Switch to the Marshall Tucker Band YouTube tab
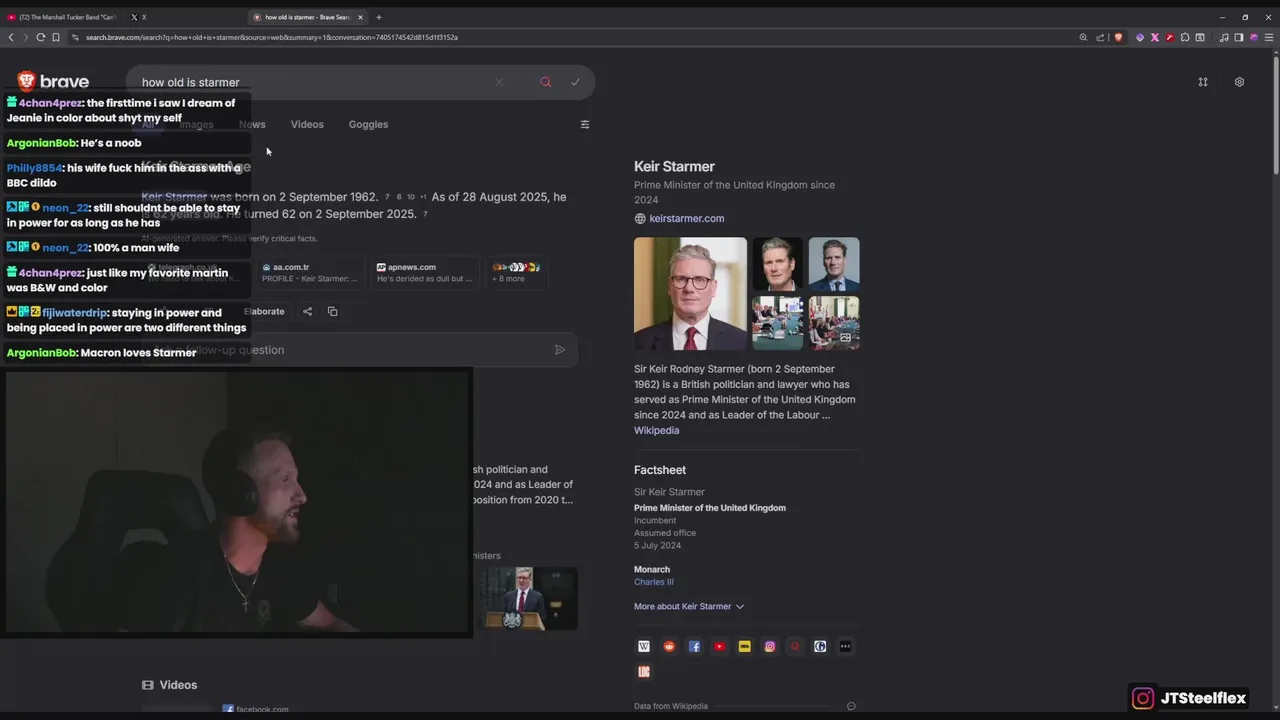The width and height of the screenshot is (1280, 720). coord(63,17)
